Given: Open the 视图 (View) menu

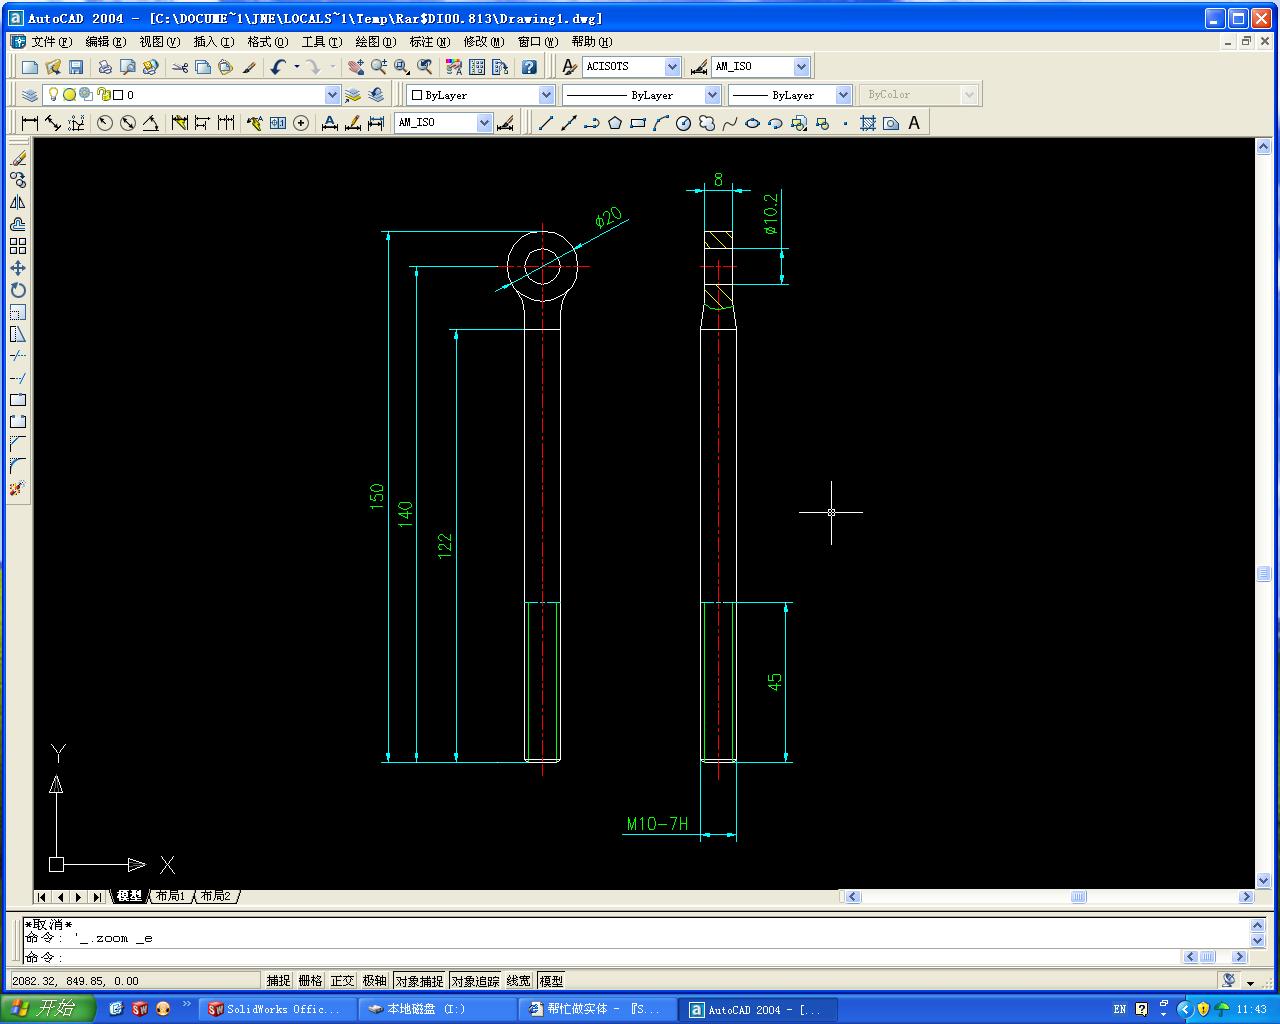Looking at the screenshot, I should click(x=159, y=42).
